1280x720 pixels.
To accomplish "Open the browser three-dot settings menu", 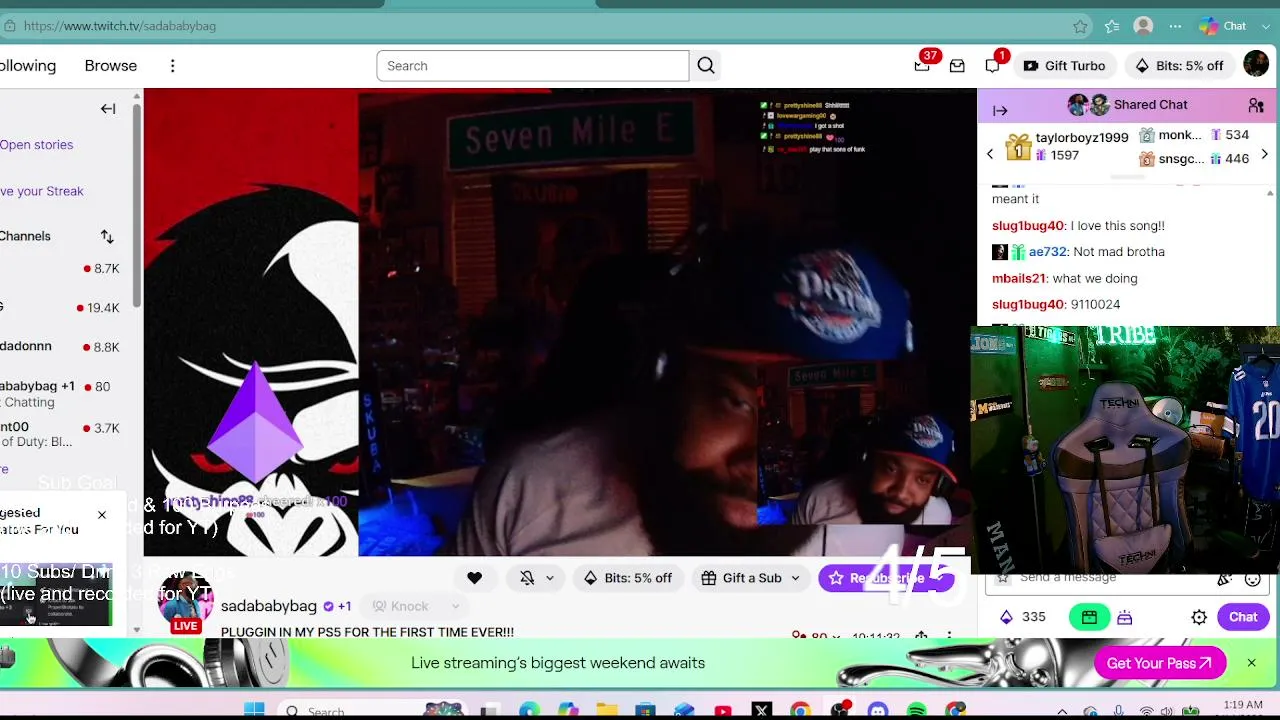I will (1175, 26).
